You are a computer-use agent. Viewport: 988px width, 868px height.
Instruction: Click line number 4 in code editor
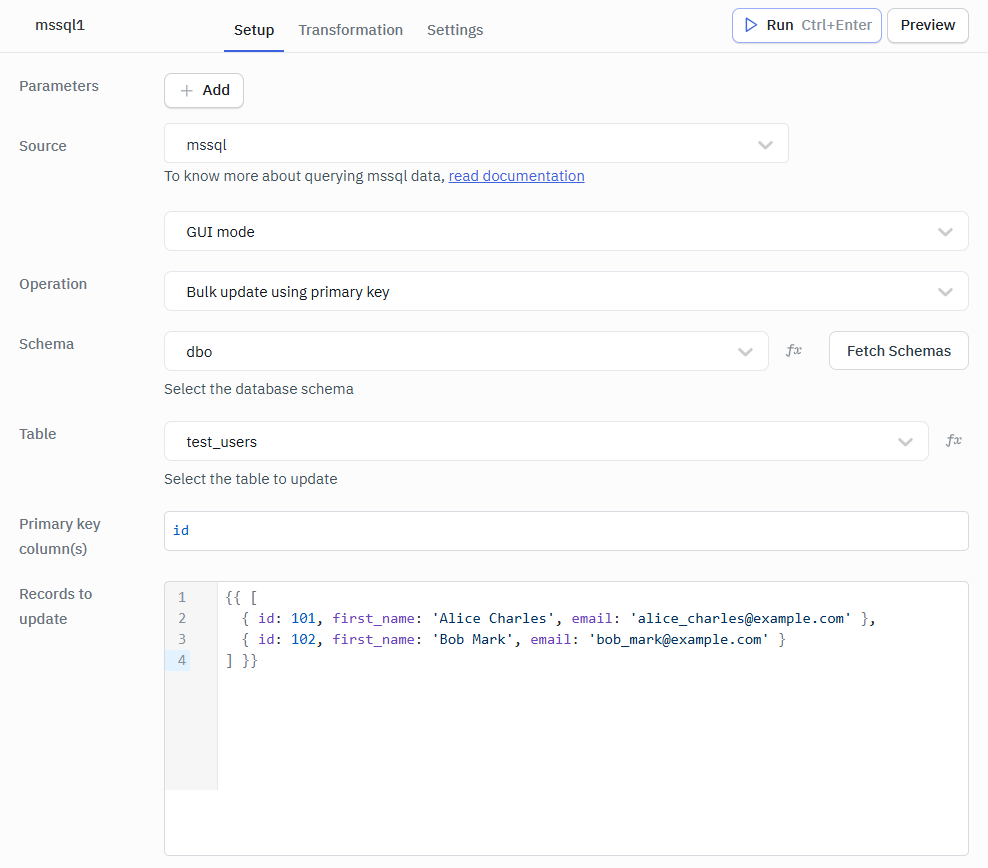pyautogui.click(x=181, y=660)
